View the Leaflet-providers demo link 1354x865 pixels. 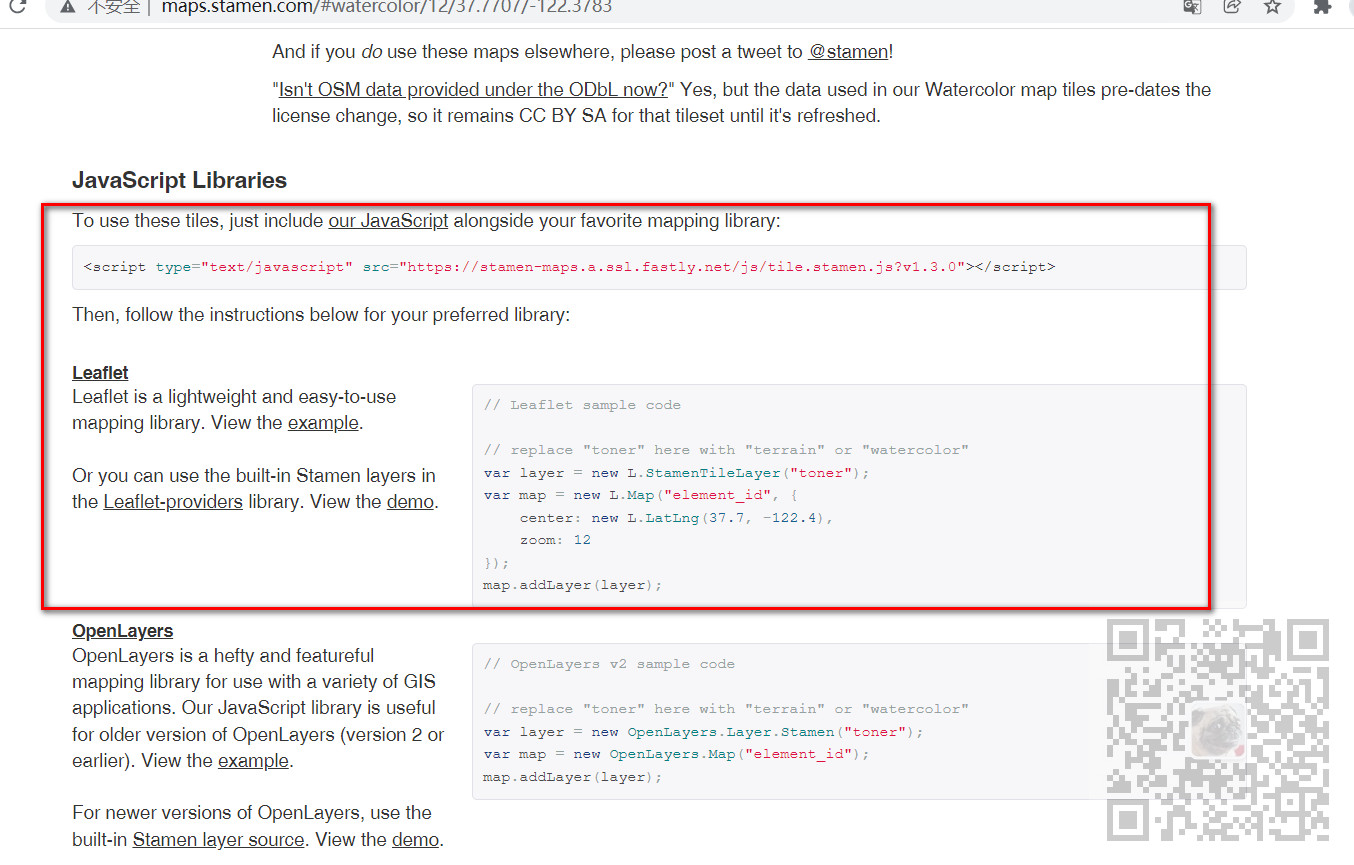point(410,501)
